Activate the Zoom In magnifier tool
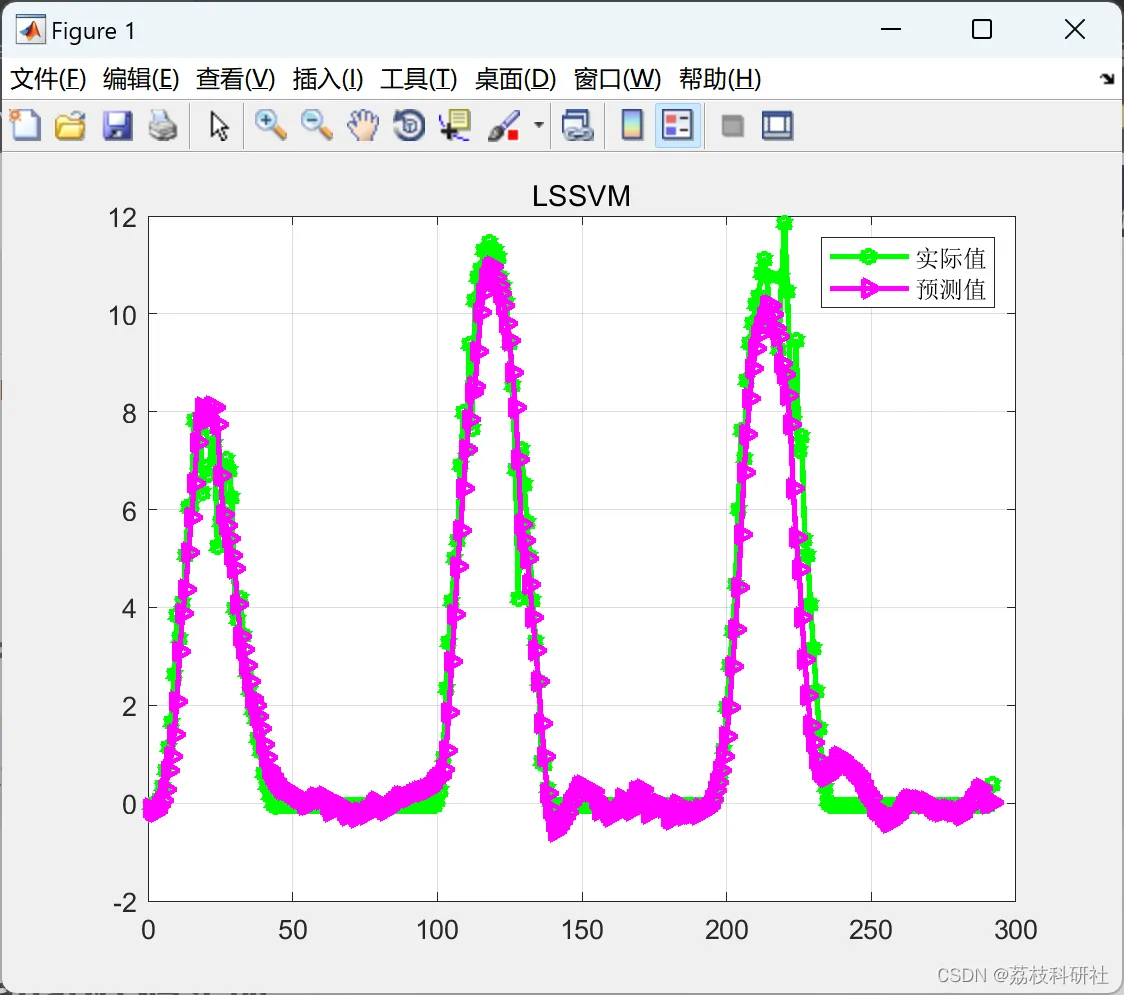 click(x=270, y=126)
